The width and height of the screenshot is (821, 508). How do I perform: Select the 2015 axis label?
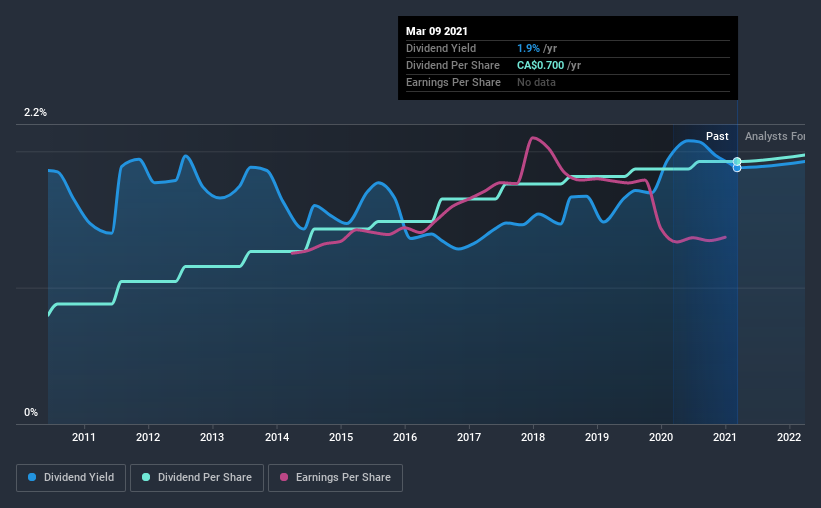(341, 437)
